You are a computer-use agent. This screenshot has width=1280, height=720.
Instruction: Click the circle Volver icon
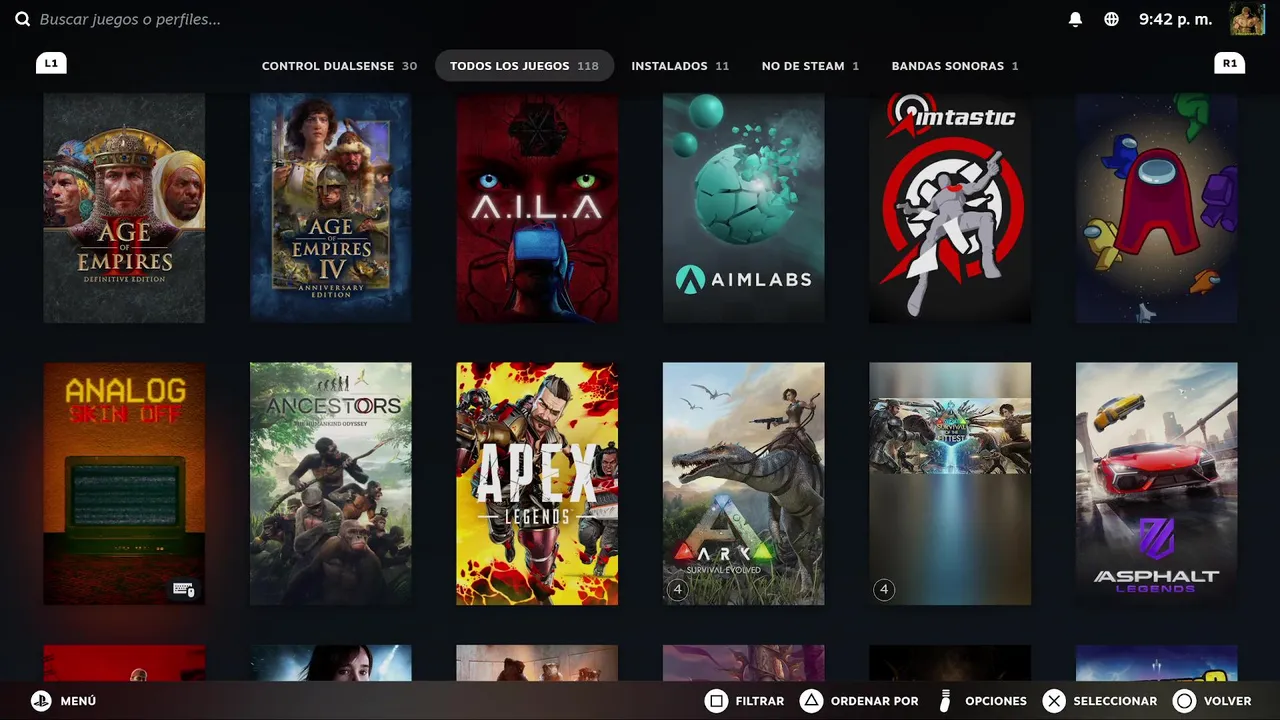coord(1184,701)
